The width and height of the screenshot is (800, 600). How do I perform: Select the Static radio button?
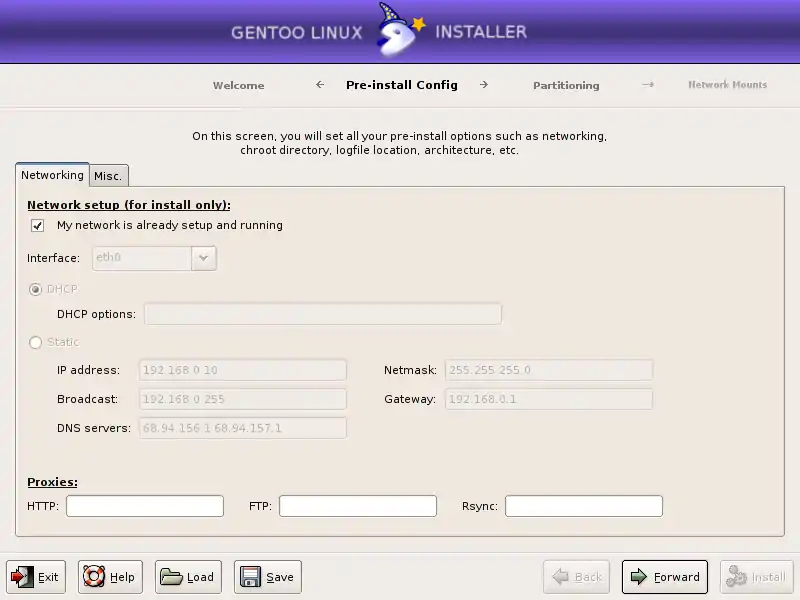coord(36,343)
